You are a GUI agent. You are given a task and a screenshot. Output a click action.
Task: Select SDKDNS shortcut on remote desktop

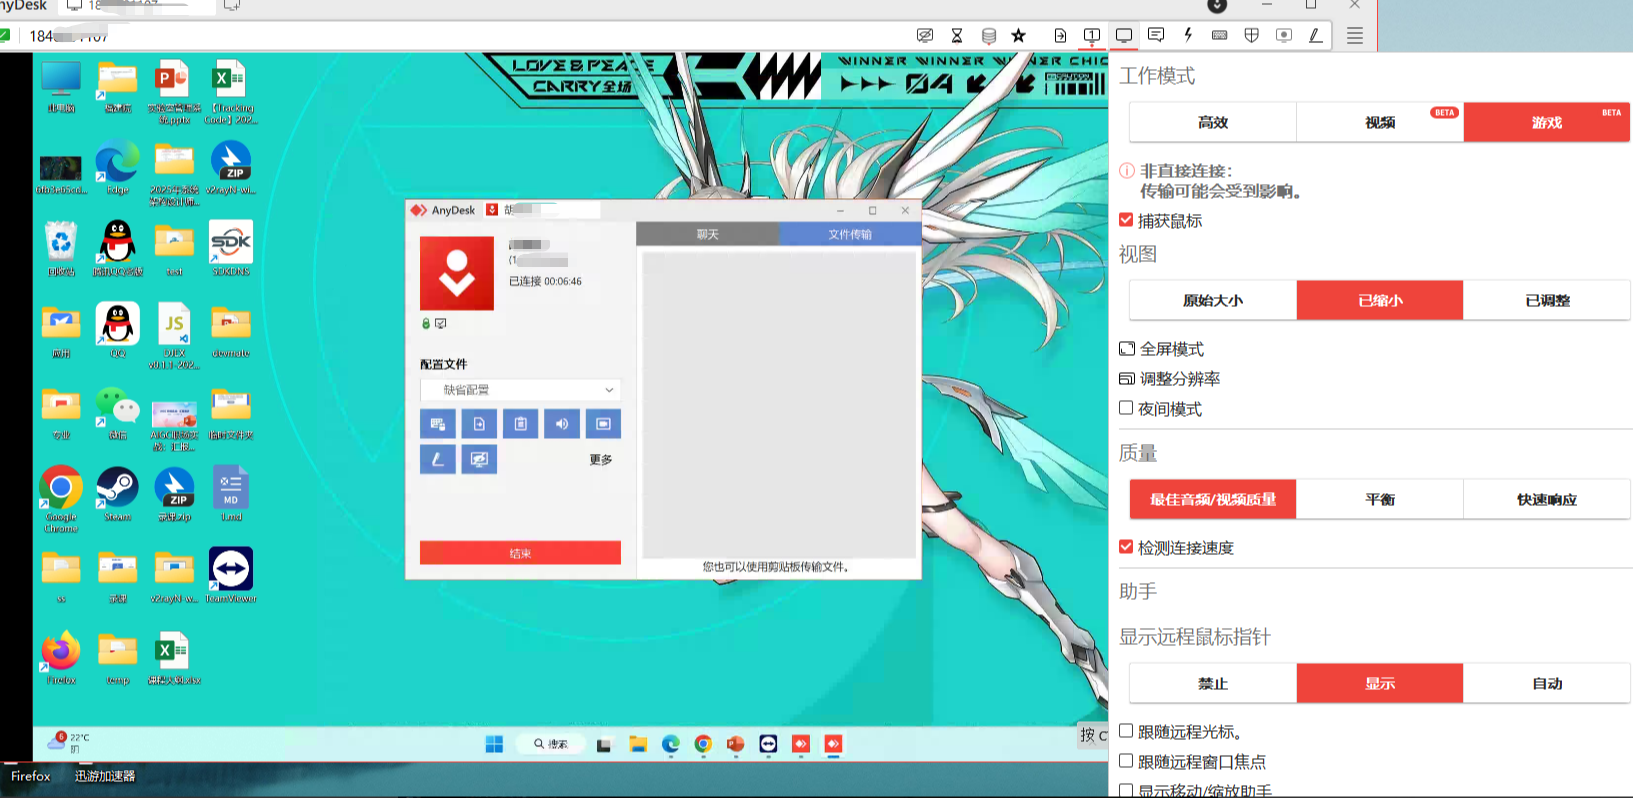231,248
